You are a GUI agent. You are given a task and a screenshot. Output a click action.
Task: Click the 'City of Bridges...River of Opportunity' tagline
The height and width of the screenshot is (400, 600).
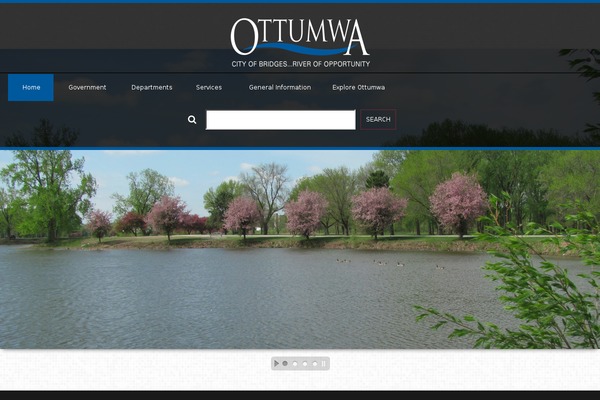click(x=301, y=64)
